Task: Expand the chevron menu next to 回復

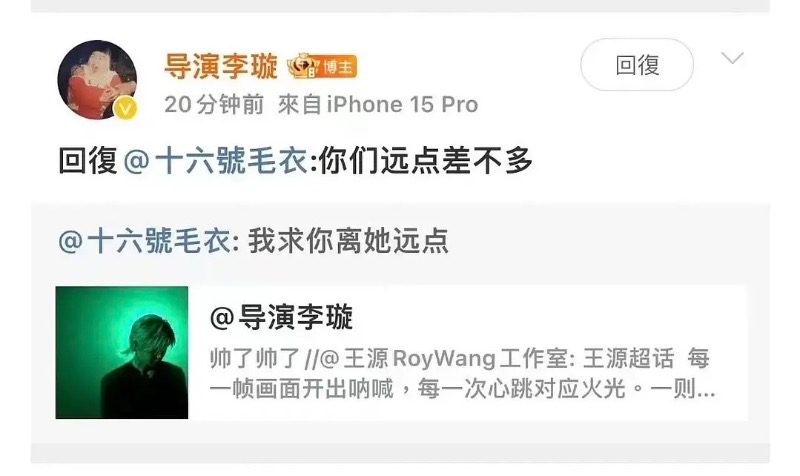Action: [x=732, y=58]
